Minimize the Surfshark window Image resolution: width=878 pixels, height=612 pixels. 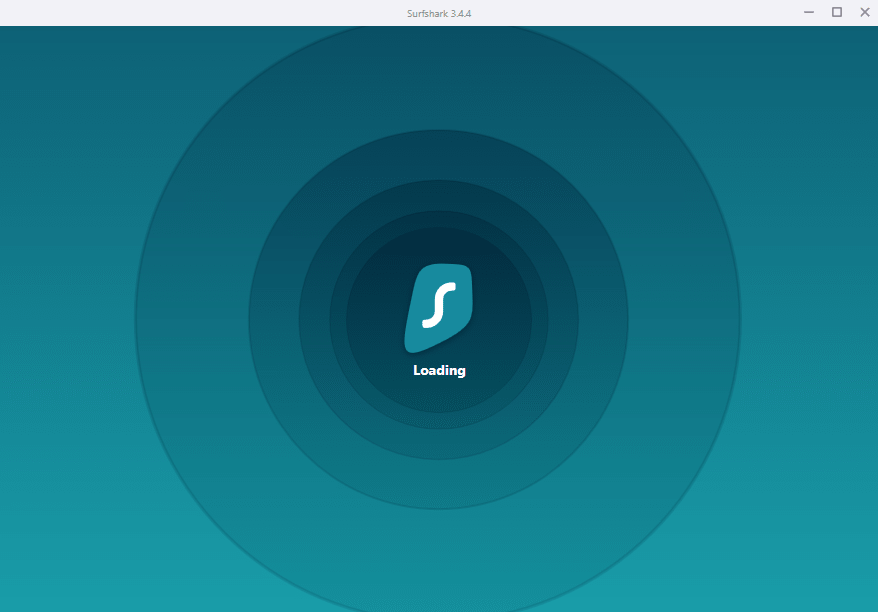pos(809,12)
